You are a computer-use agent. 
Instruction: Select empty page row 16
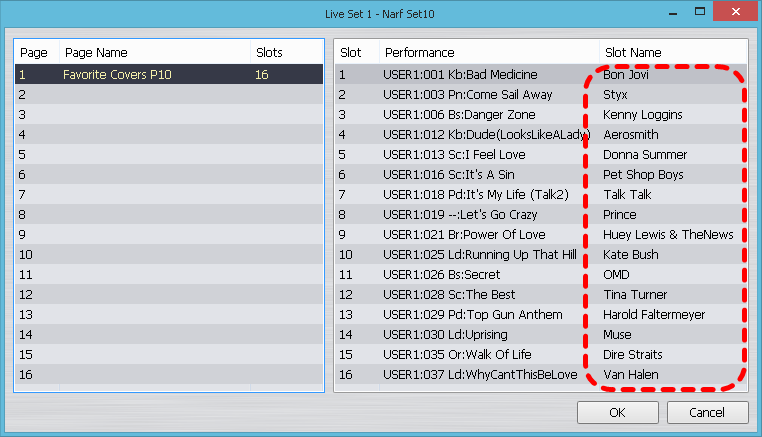(169, 374)
